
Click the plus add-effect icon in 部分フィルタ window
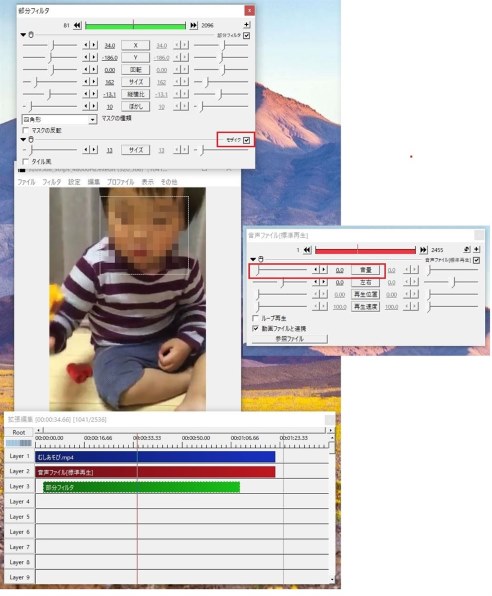(247, 25)
